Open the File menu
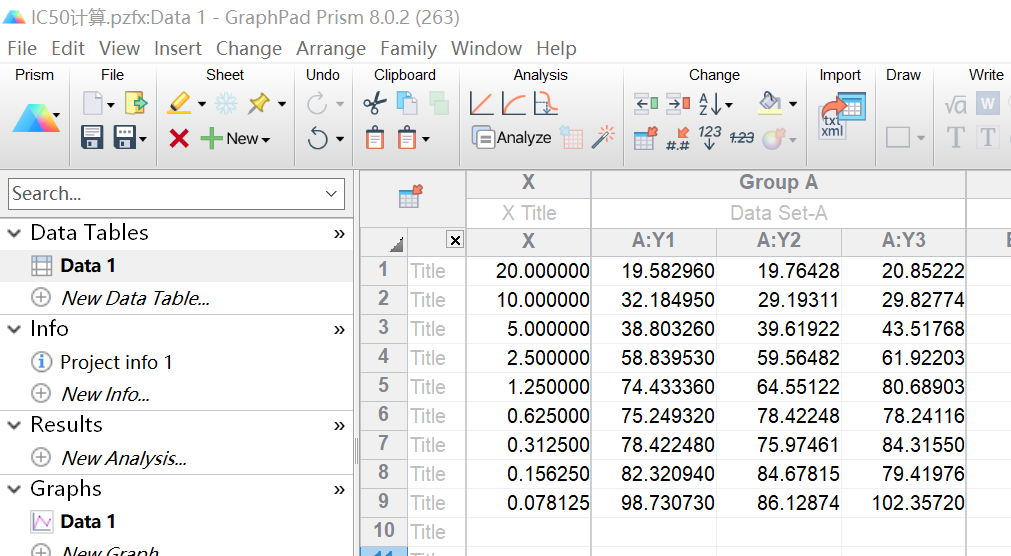This screenshot has height=556, width=1011. 22,48
